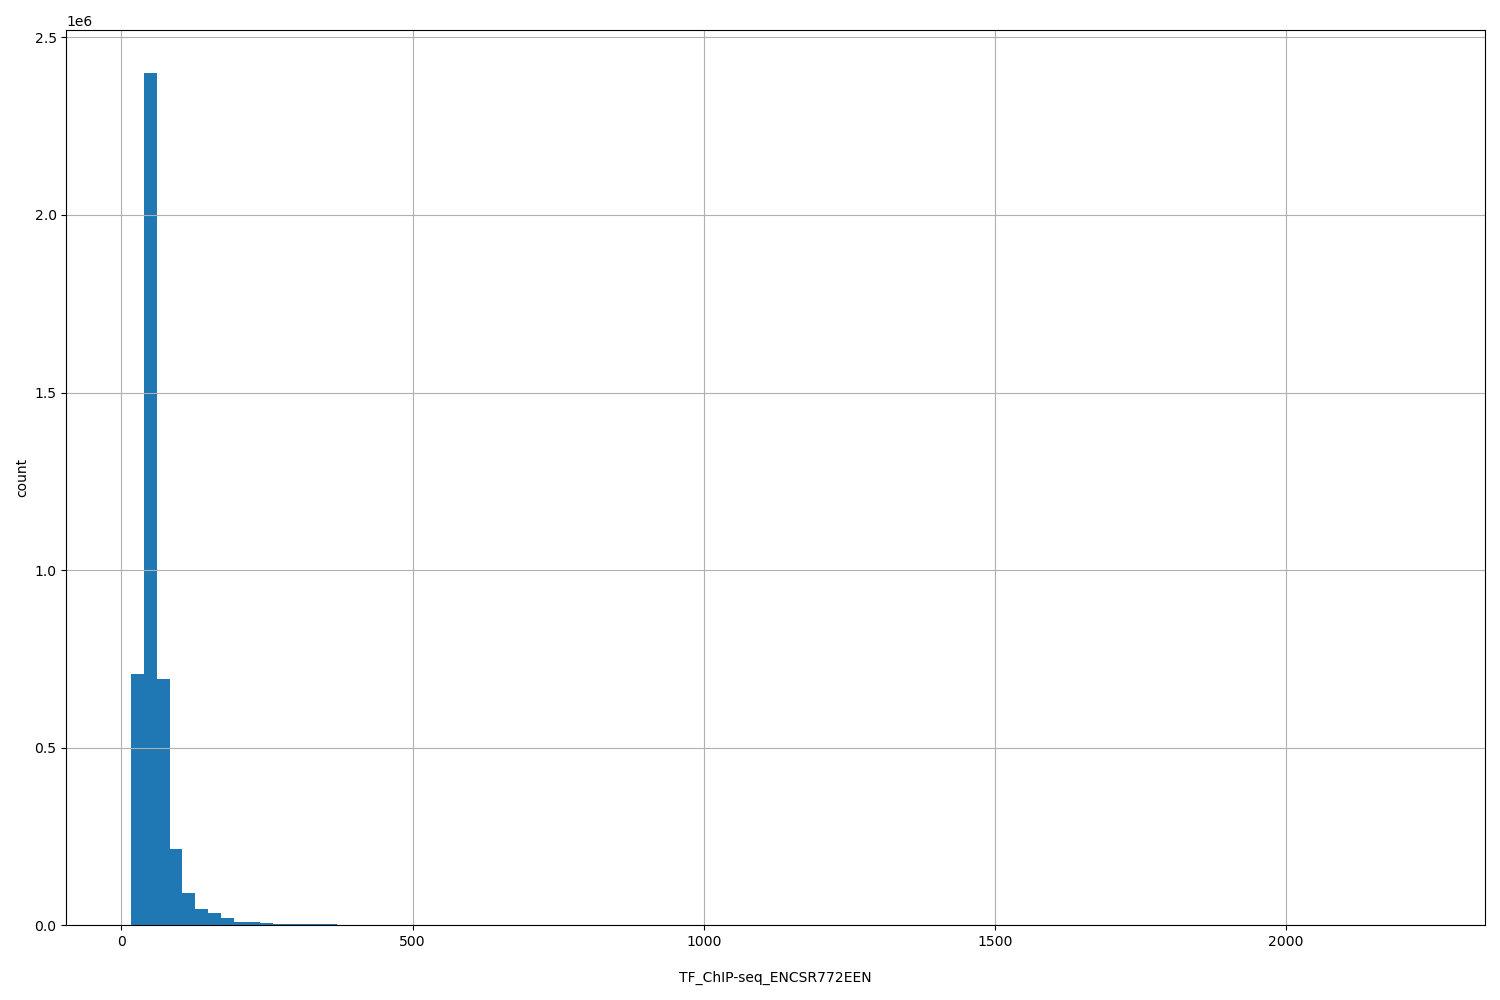Image resolution: width=1500 pixels, height=1000 pixels.
Task: Click the 500 x-axis tick label
Action: tap(412, 940)
